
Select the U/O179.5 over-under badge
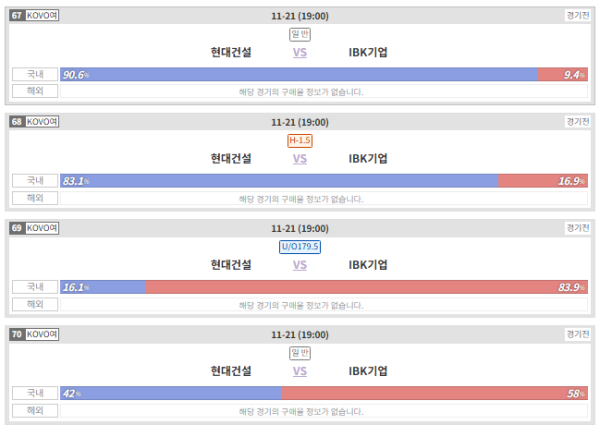click(x=300, y=247)
